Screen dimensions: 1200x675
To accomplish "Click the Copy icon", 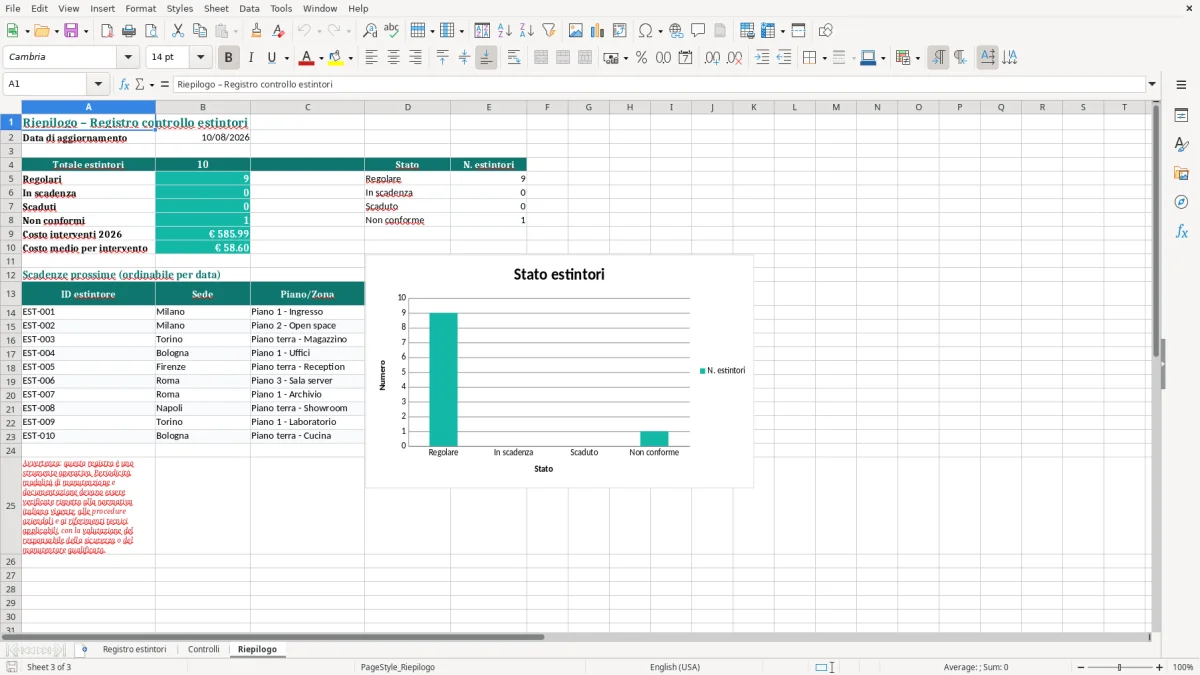I will [199, 31].
